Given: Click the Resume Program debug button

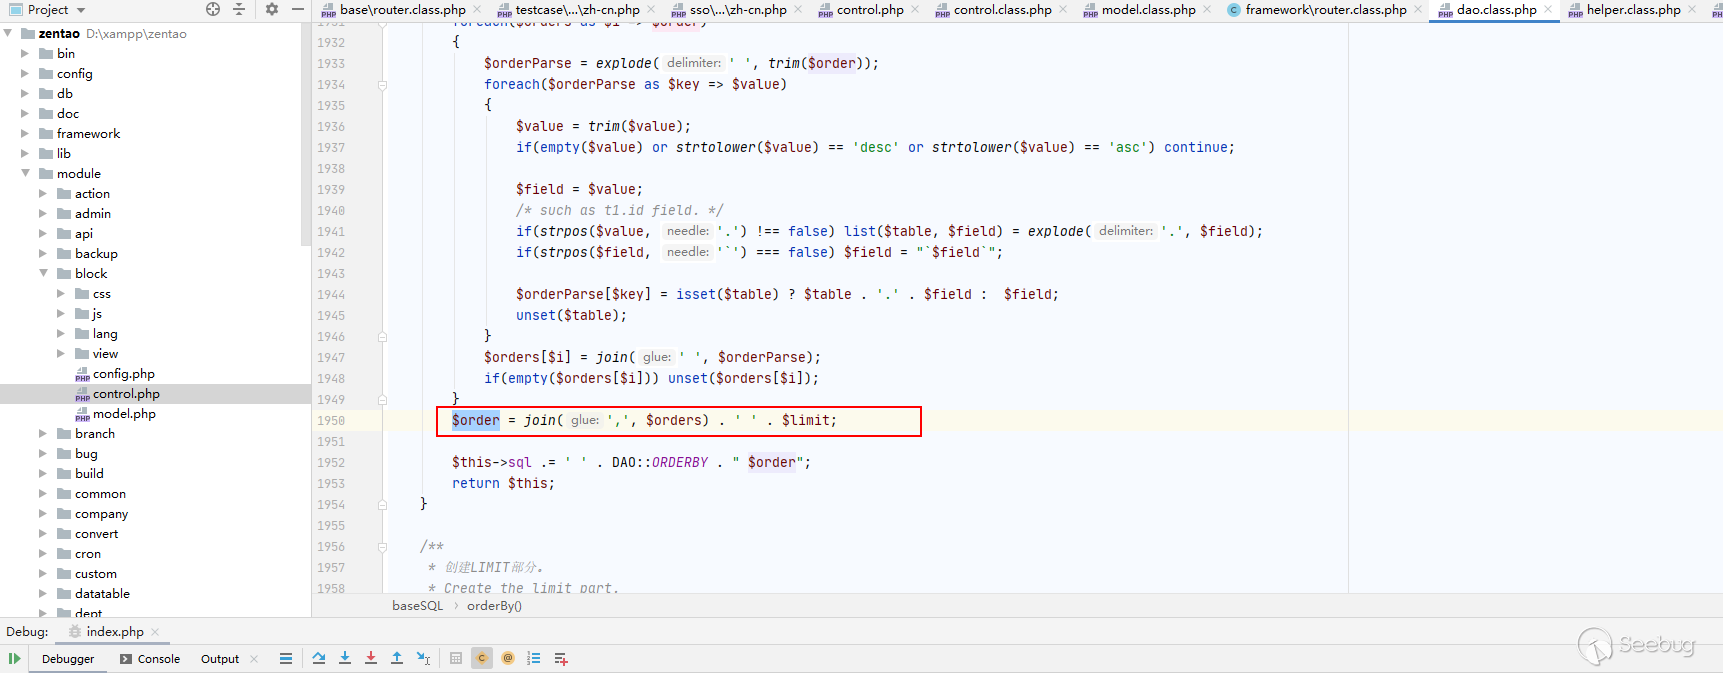Looking at the screenshot, I should (14, 658).
